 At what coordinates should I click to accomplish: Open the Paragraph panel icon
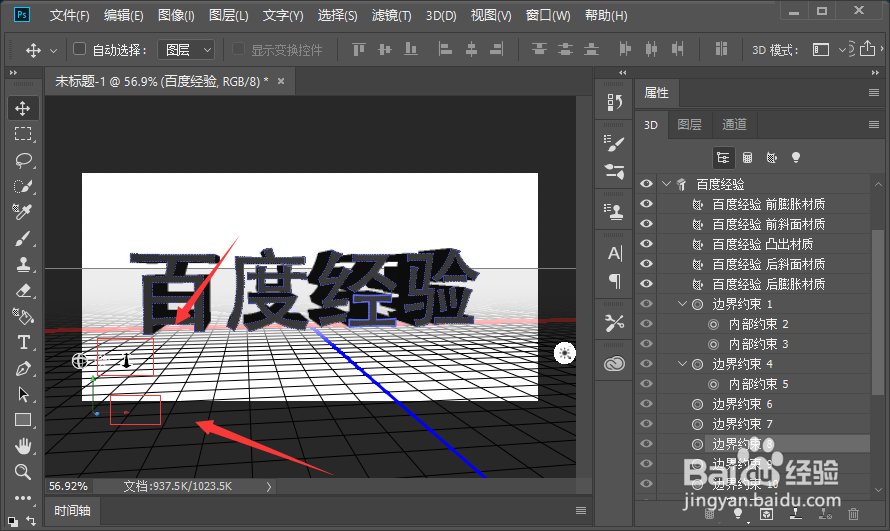(614, 281)
